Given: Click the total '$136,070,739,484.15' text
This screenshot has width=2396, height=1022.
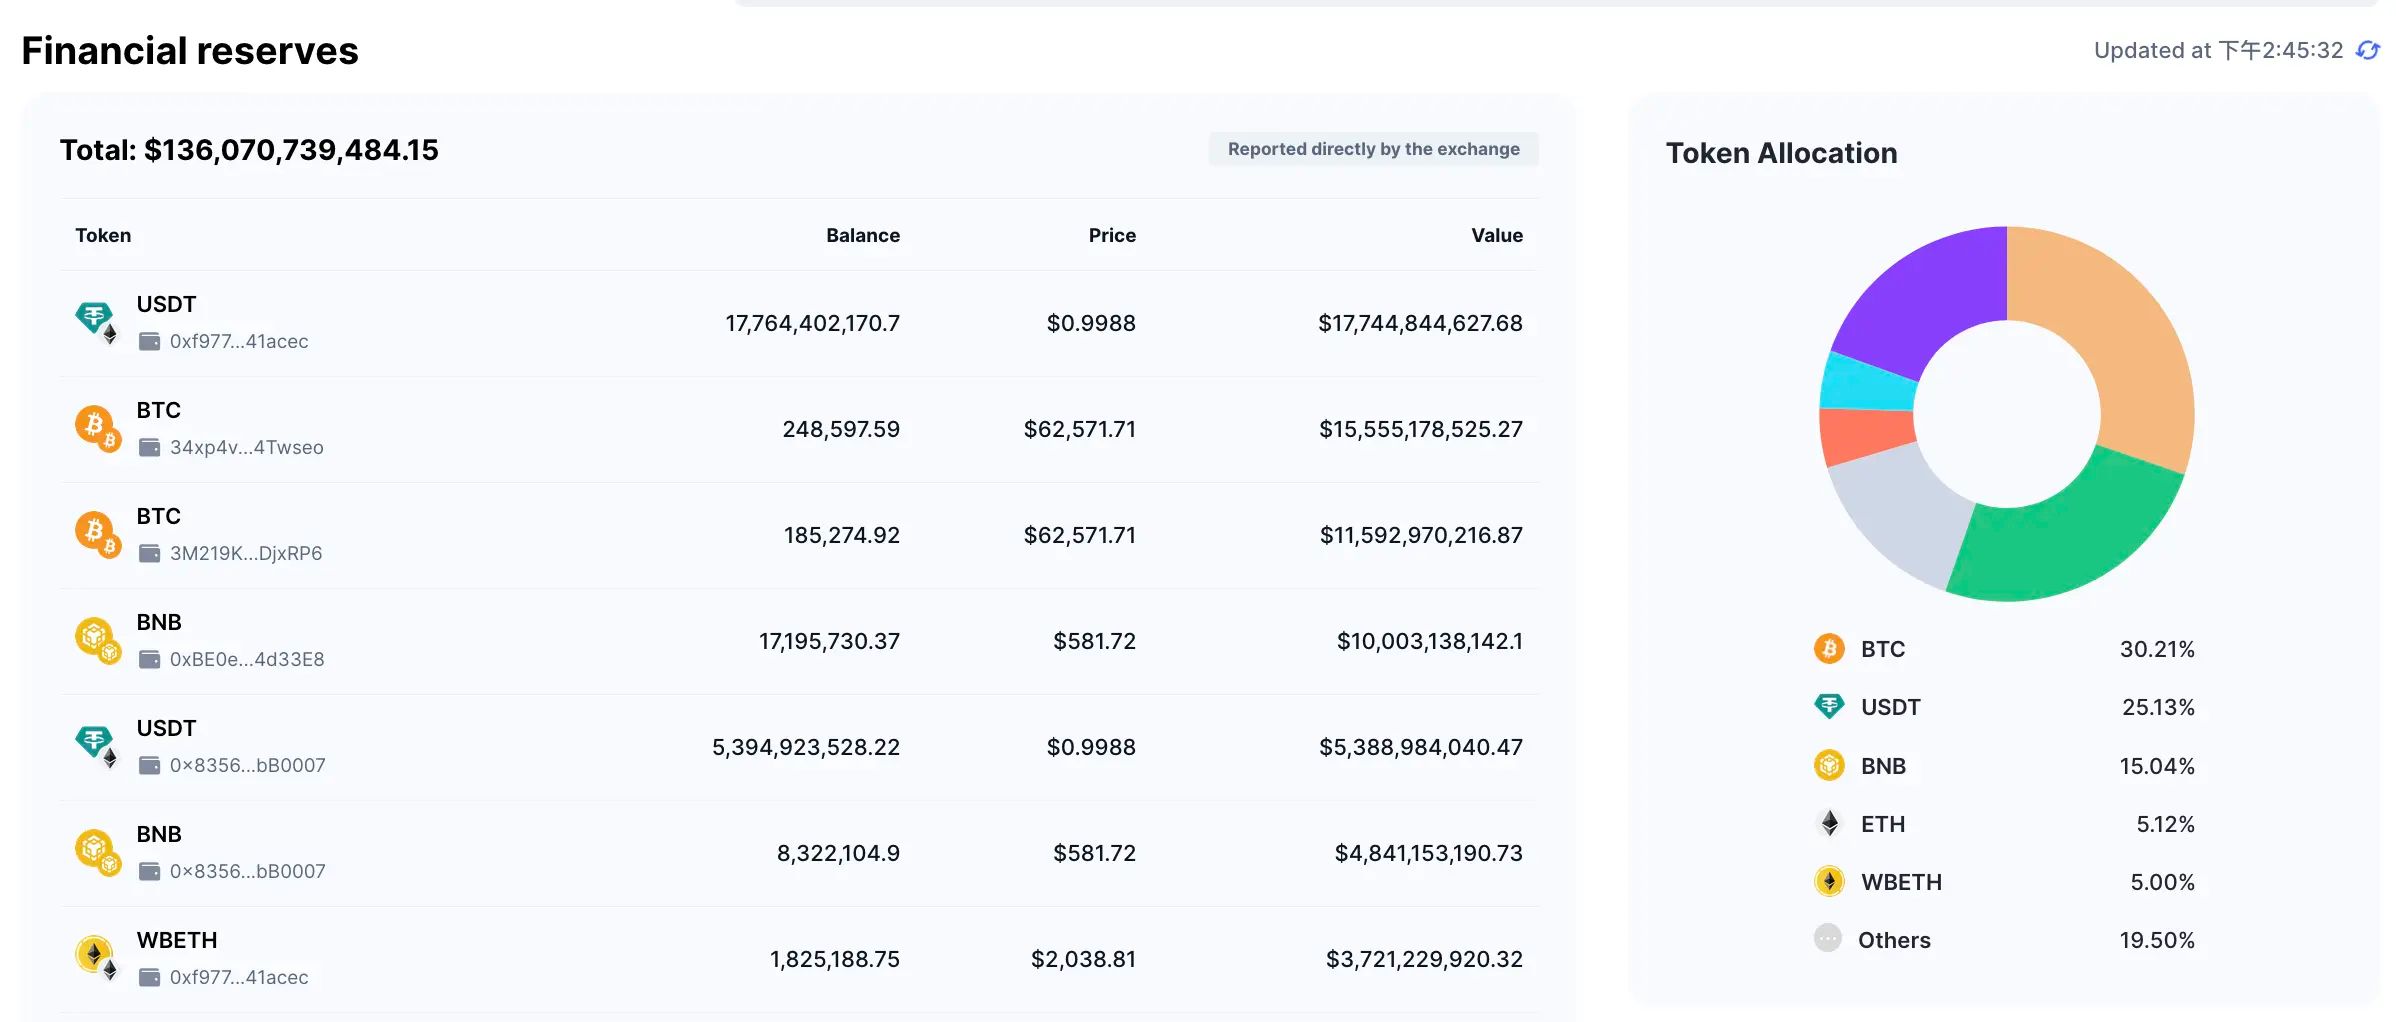Looking at the screenshot, I should (x=291, y=150).
